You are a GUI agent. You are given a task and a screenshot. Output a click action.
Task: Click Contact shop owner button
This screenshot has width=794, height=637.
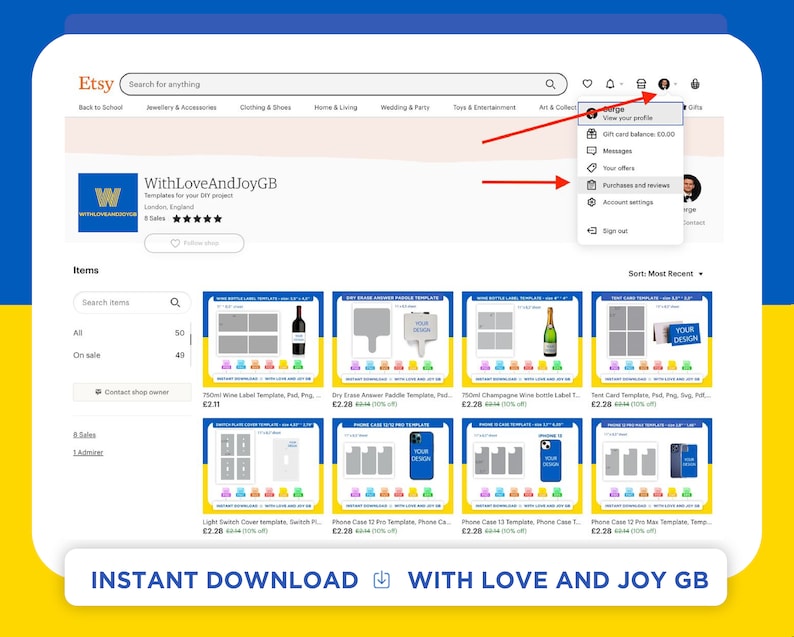pos(132,392)
